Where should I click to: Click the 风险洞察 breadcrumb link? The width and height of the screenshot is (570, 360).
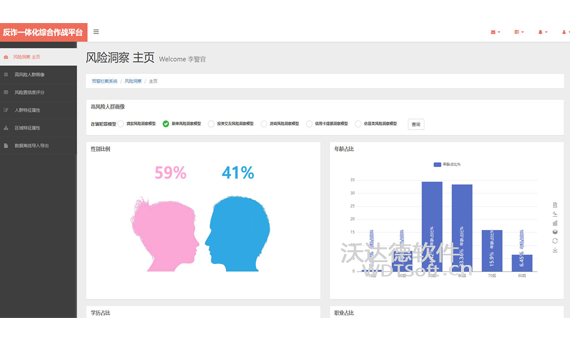pyautogui.click(x=133, y=81)
